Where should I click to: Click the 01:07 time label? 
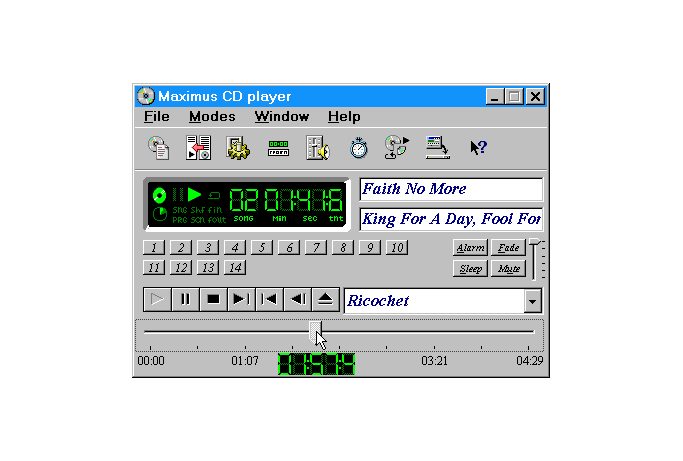[x=245, y=361]
